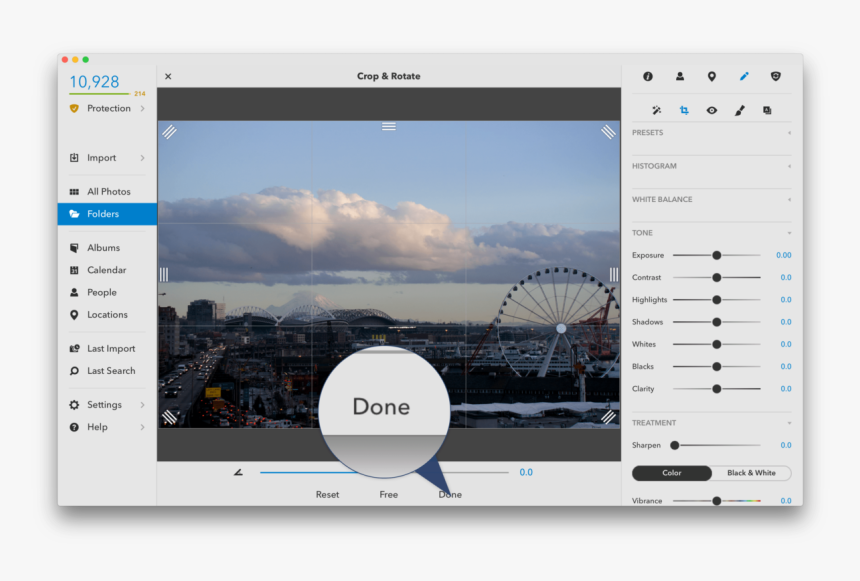This screenshot has height=581, width=860.
Task: Click the top edge crop handle
Action: click(389, 127)
